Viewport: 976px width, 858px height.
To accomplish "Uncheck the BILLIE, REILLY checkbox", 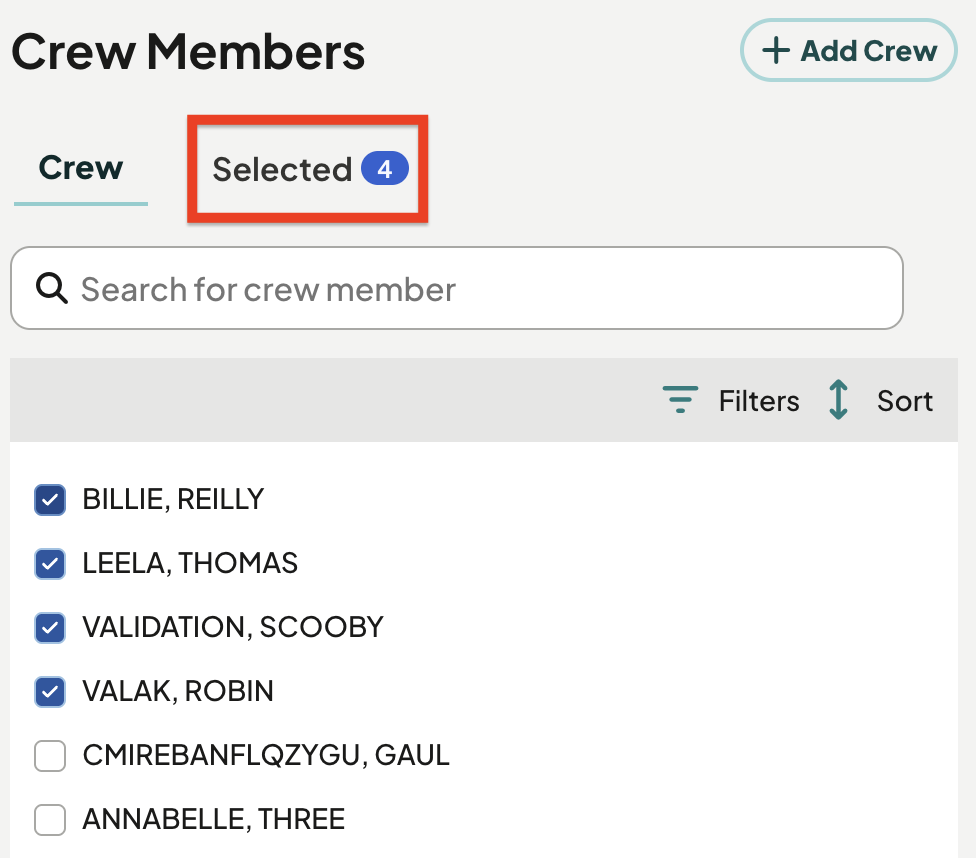I will point(50,499).
